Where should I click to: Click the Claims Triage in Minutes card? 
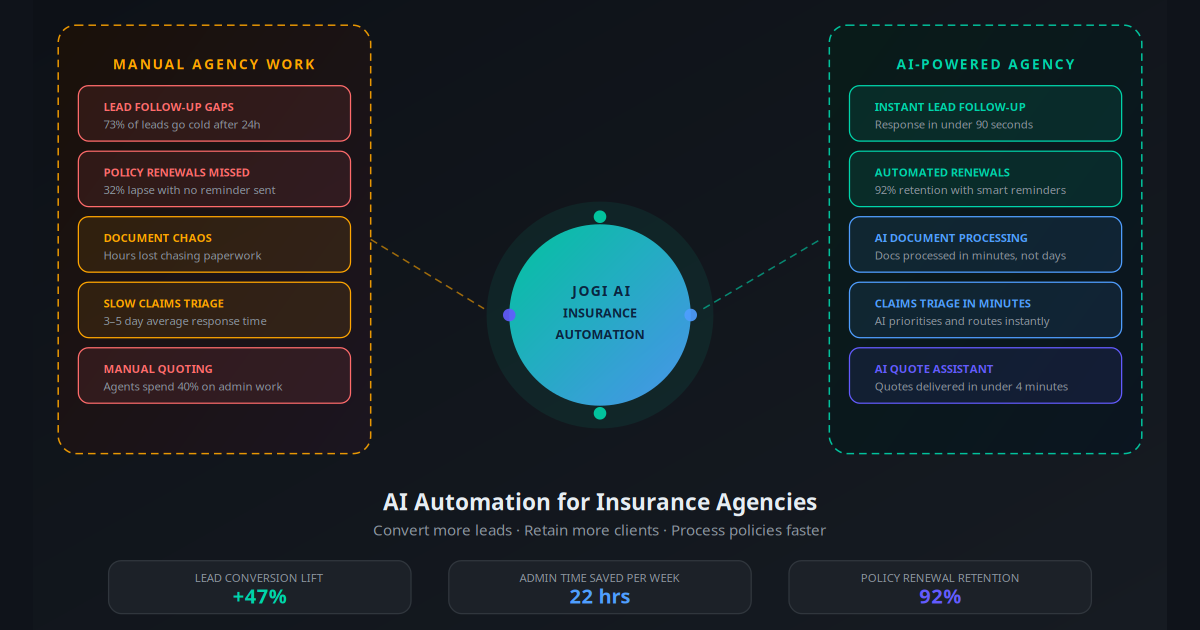coord(985,310)
